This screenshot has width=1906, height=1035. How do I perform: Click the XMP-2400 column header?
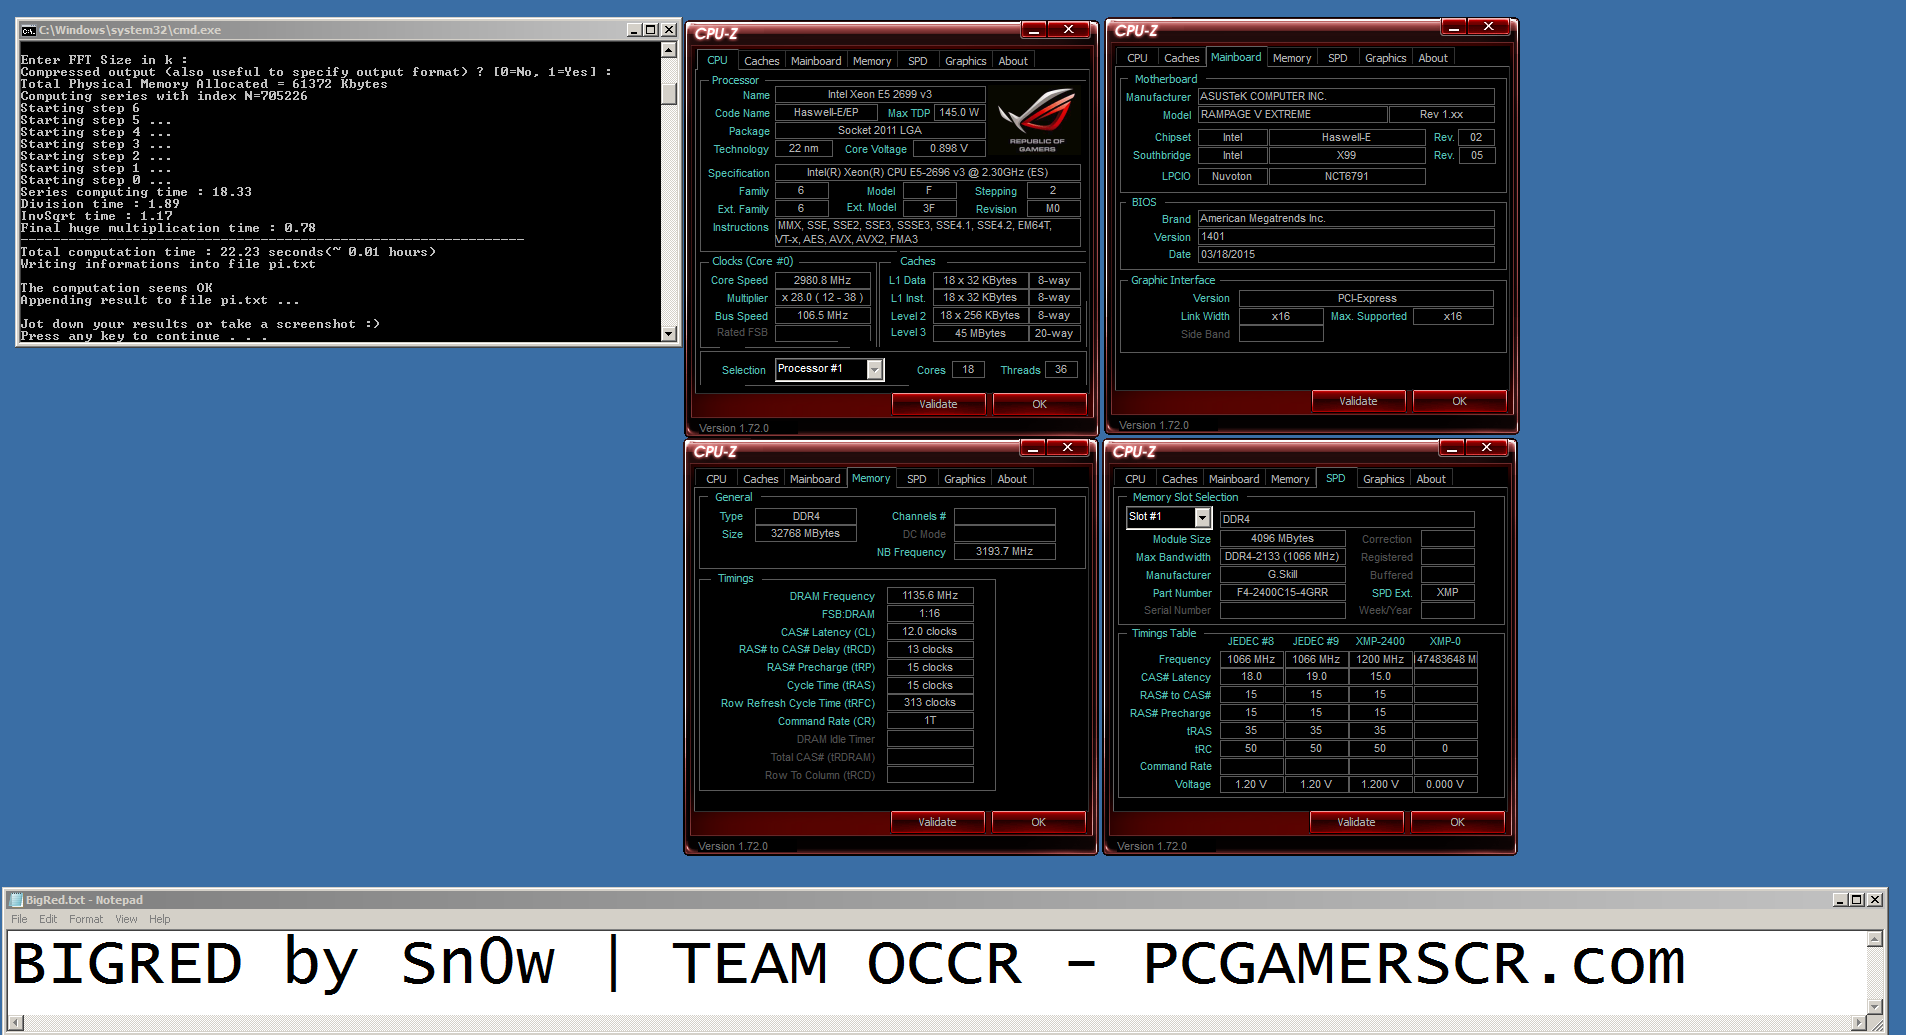1380,641
